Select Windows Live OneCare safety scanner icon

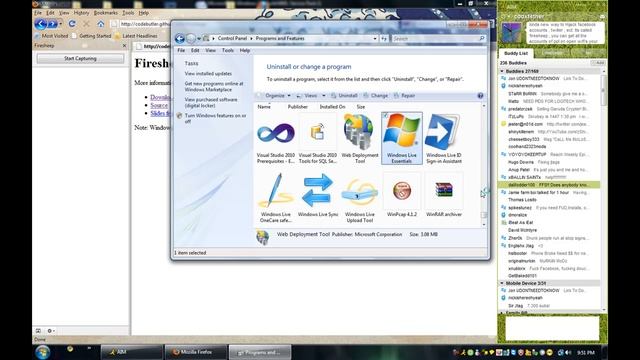[x=276, y=197]
